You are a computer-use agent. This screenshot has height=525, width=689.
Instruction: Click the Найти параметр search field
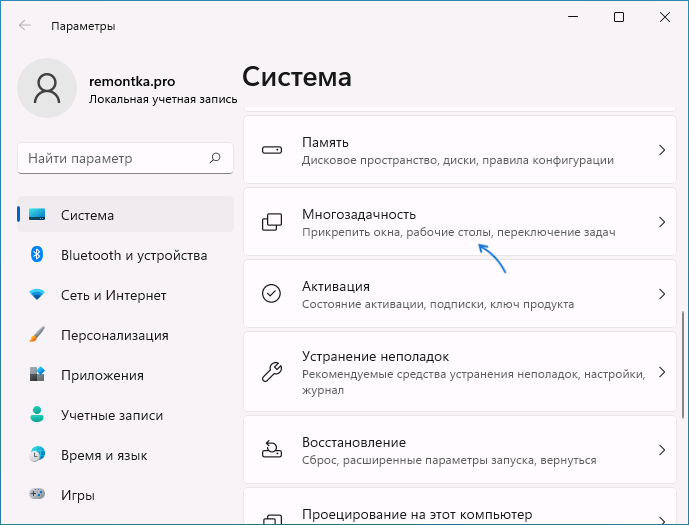click(125, 158)
